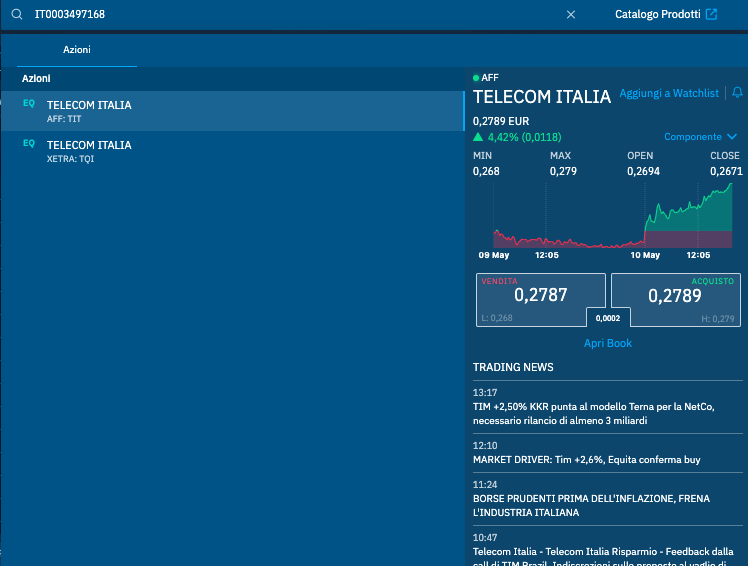Click the price alert bell icon

pos(737,93)
